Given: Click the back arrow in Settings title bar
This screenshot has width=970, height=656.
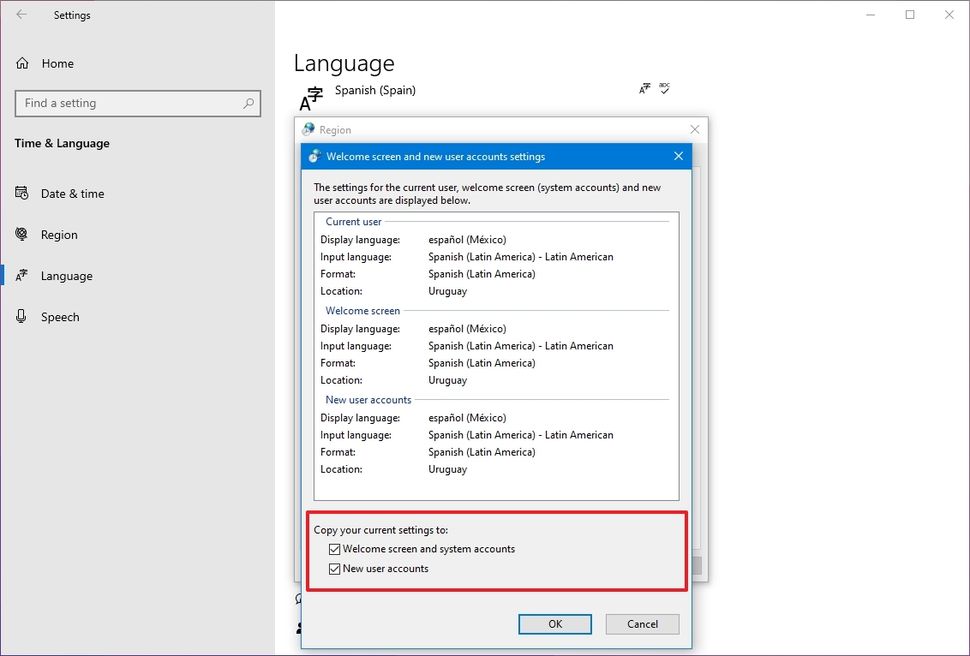Looking at the screenshot, I should click(20, 15).
